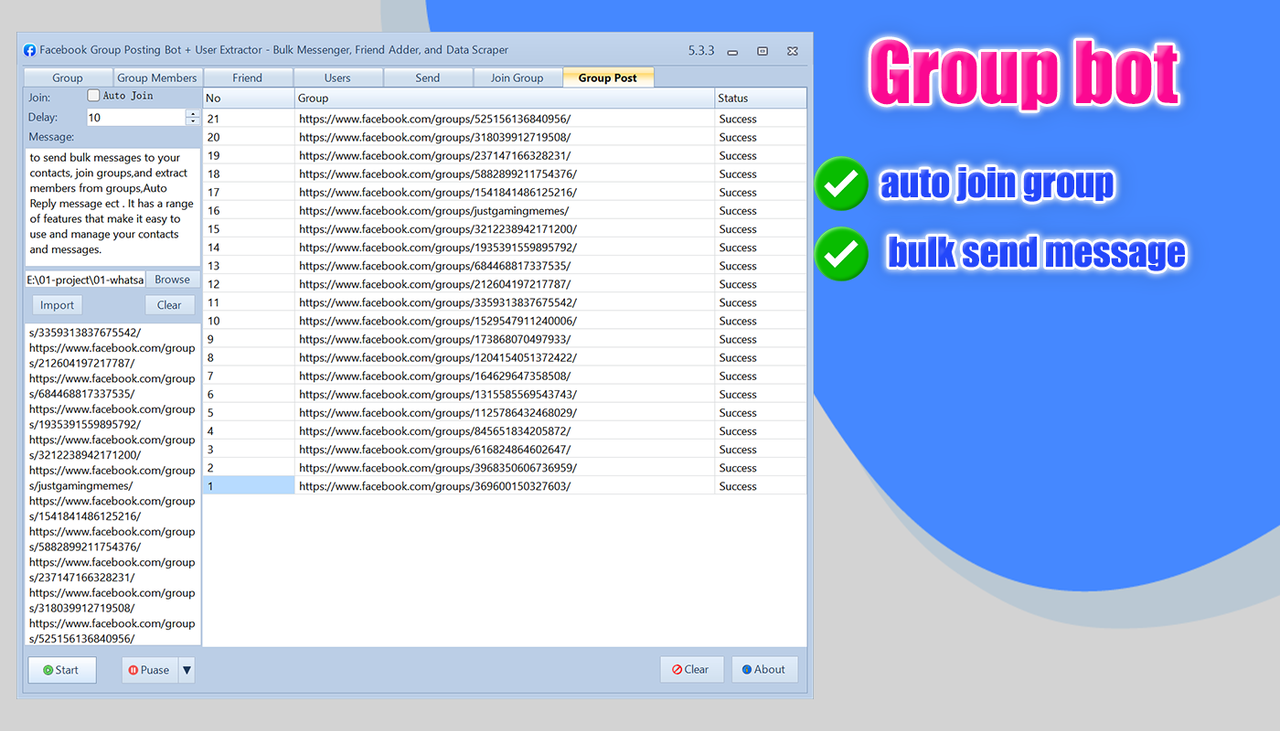Select row with groups/318039912719508/
The image size is (1280, 731).
[505, 137]
